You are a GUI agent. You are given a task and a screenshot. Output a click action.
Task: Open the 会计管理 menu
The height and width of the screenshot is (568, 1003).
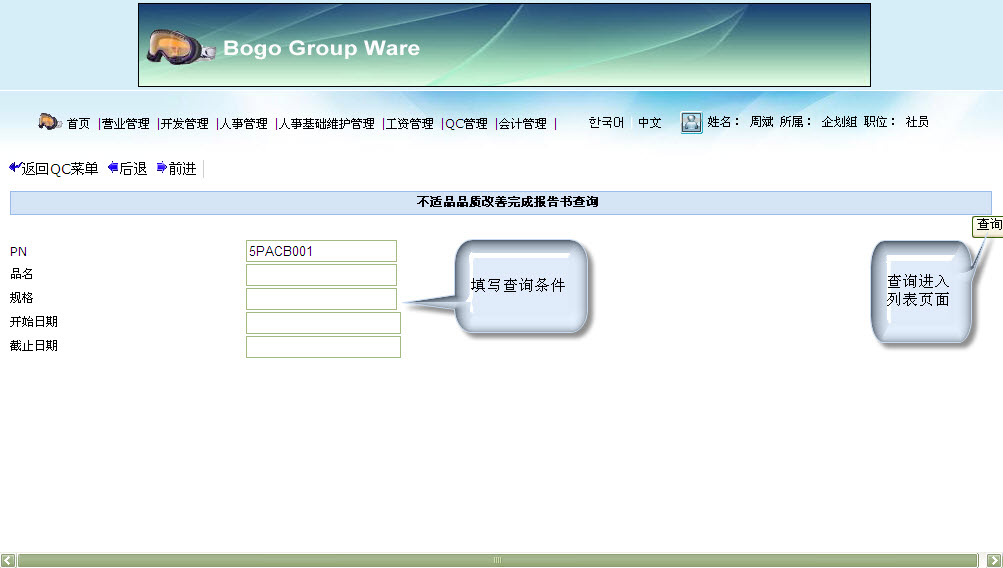522,124
